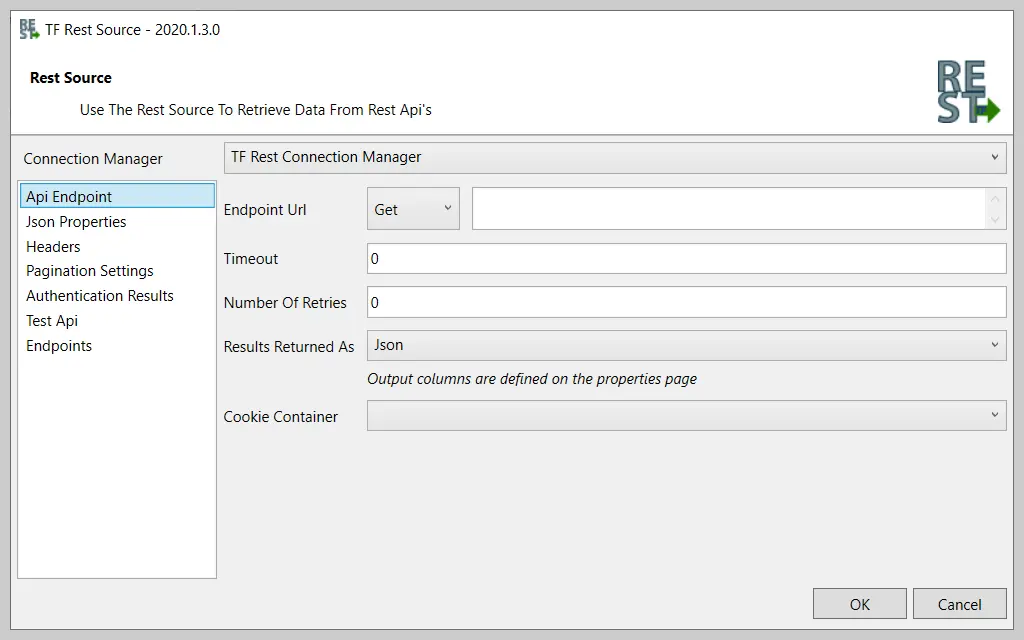Open the Cookie Container dropdown
The width and height of the screenshot is (1024, 640).
coord(686,415)
